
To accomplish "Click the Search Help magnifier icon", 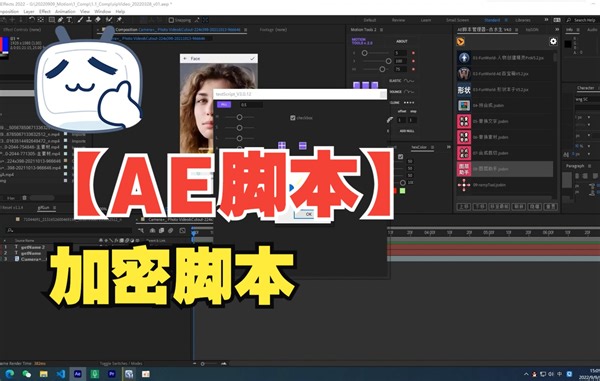I will point(569,20).
